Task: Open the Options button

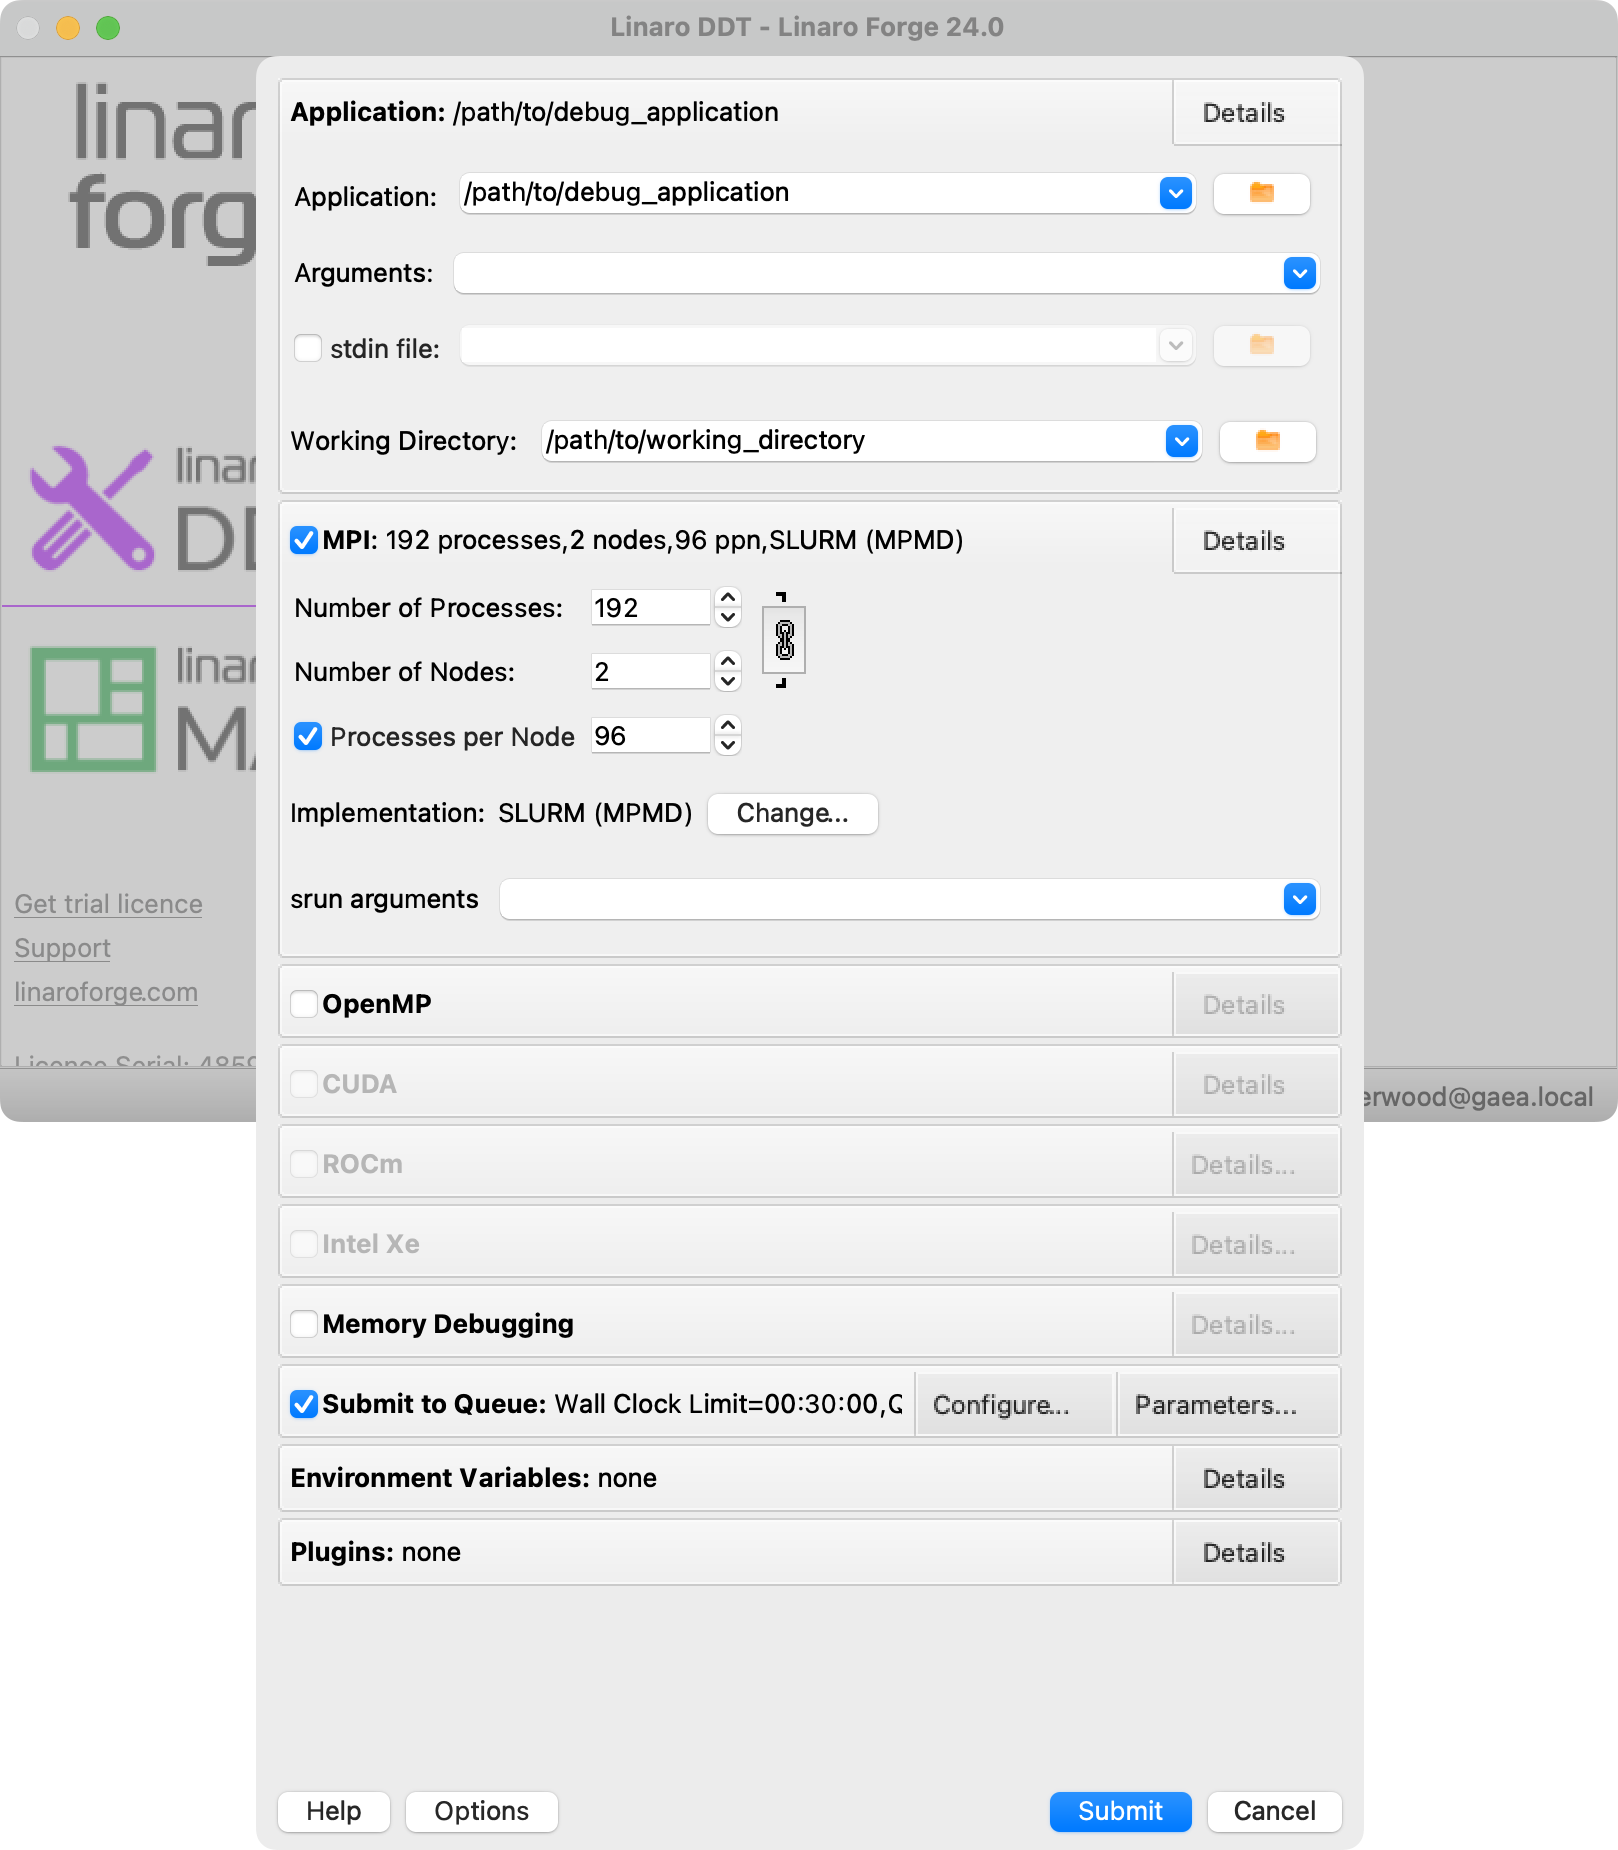Action: [481, 1811]
